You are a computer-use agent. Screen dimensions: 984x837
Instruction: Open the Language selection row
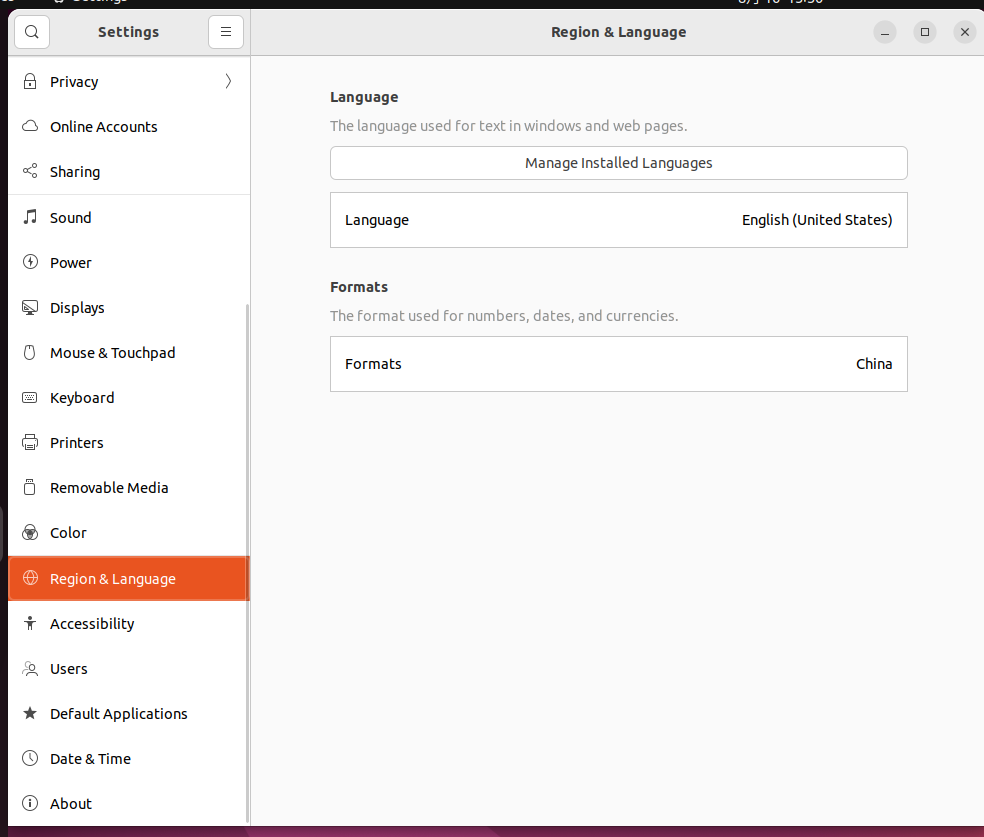[618, 220]
